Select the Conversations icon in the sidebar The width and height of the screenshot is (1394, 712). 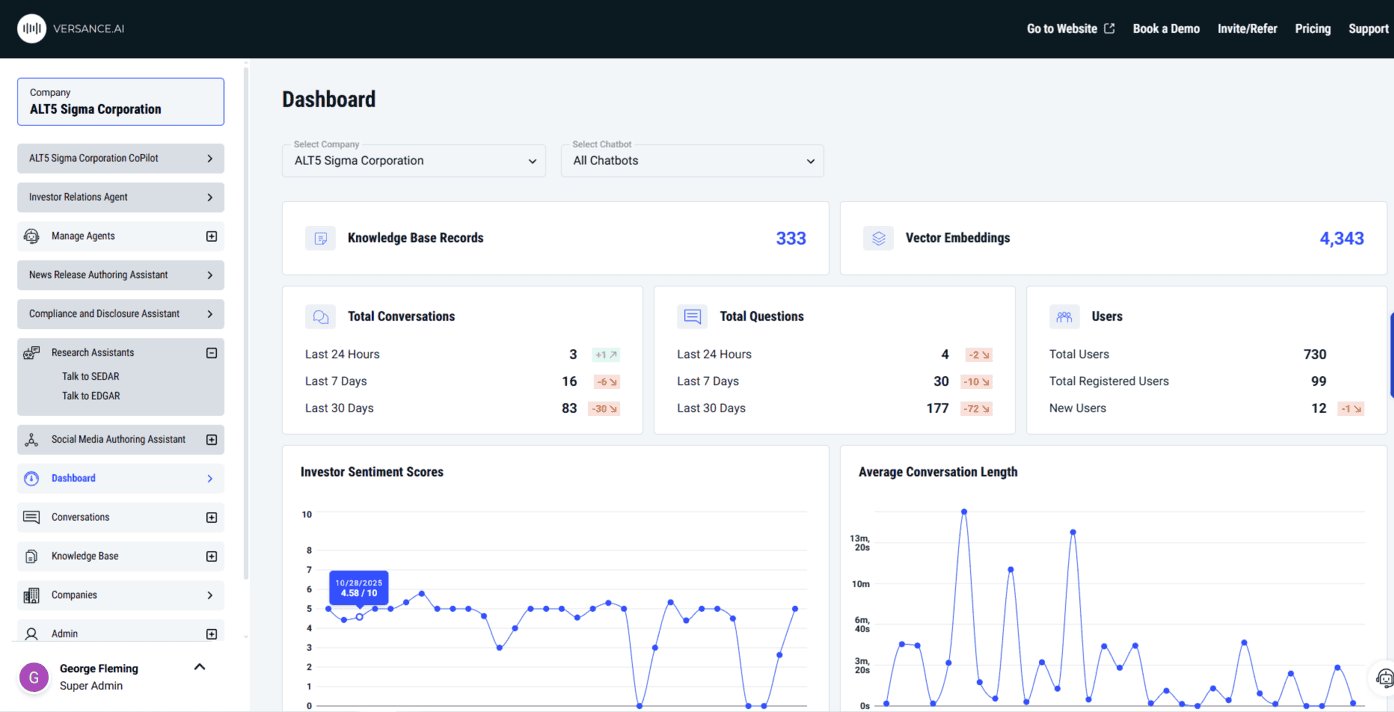pos(30,516)
